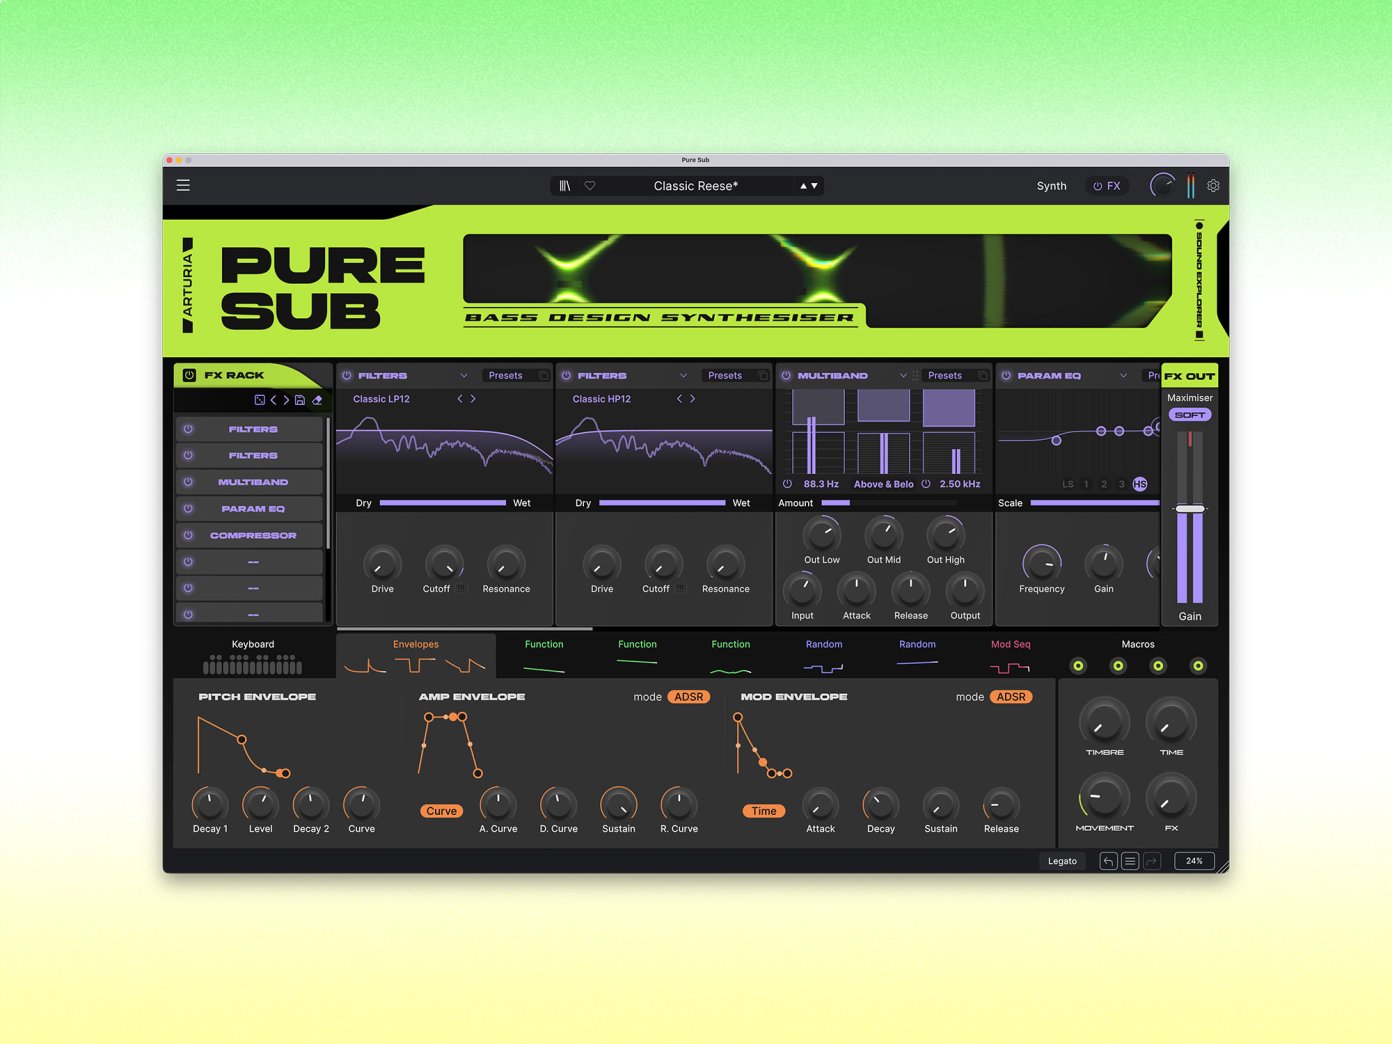This screenshot has width=1392, height=1044.
Task: Change Mod Envelope ADSR mode
Action: (1011, 697)
